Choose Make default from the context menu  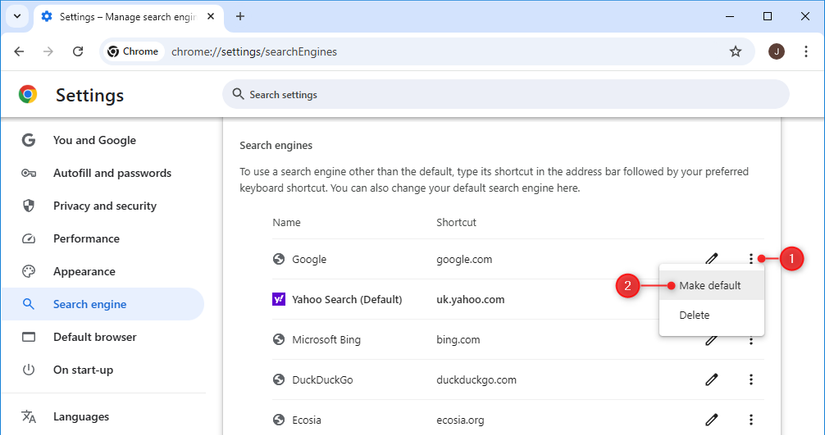(710, 285)
